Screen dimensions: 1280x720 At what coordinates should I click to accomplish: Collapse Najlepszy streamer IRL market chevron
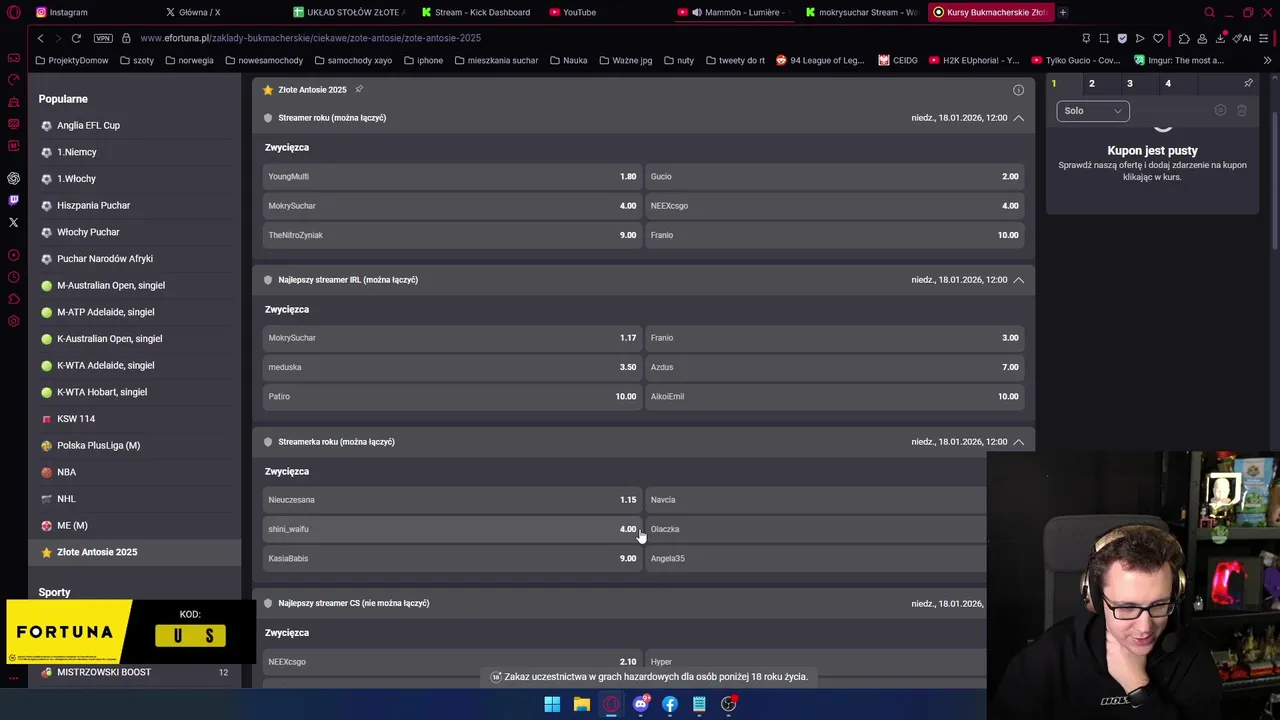pos(1018,280)
